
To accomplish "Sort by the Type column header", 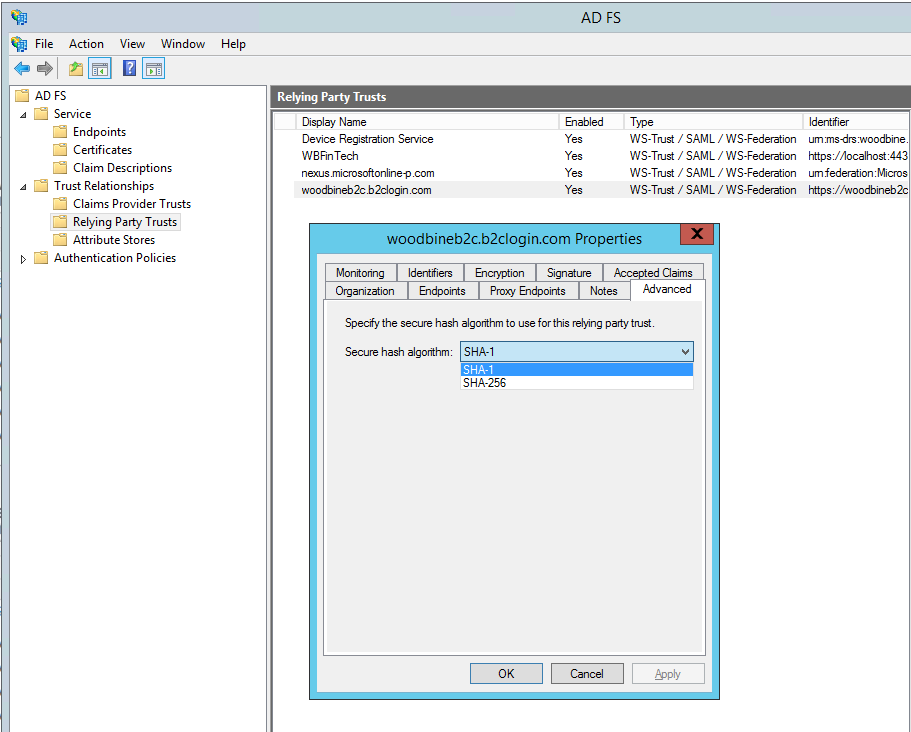I will click(x=713, y=121).
